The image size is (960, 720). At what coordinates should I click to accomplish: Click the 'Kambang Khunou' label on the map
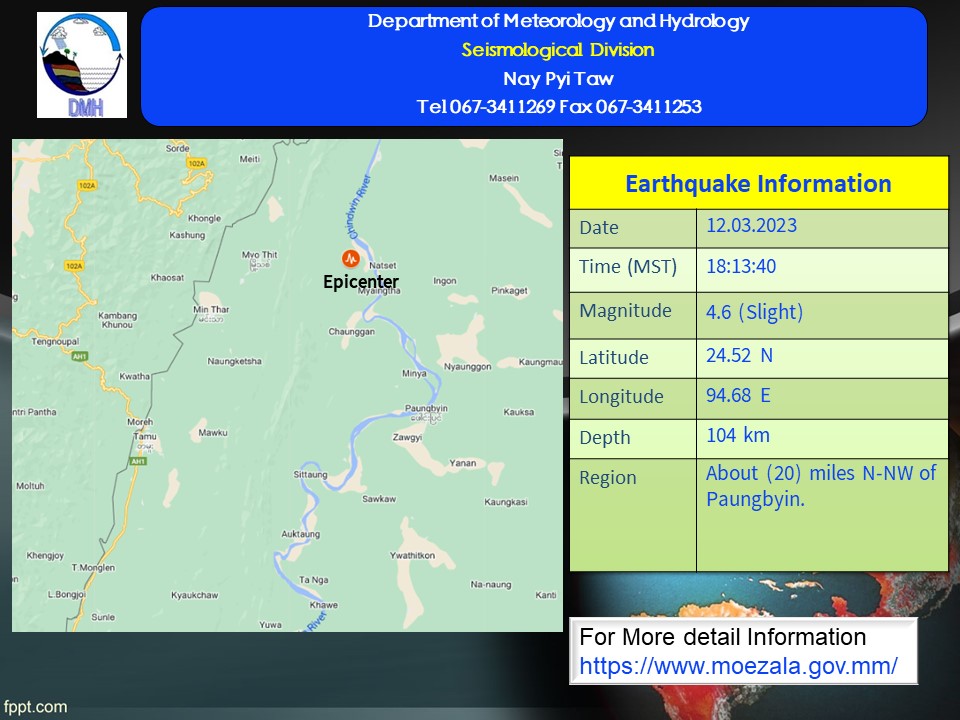[118, 320]
